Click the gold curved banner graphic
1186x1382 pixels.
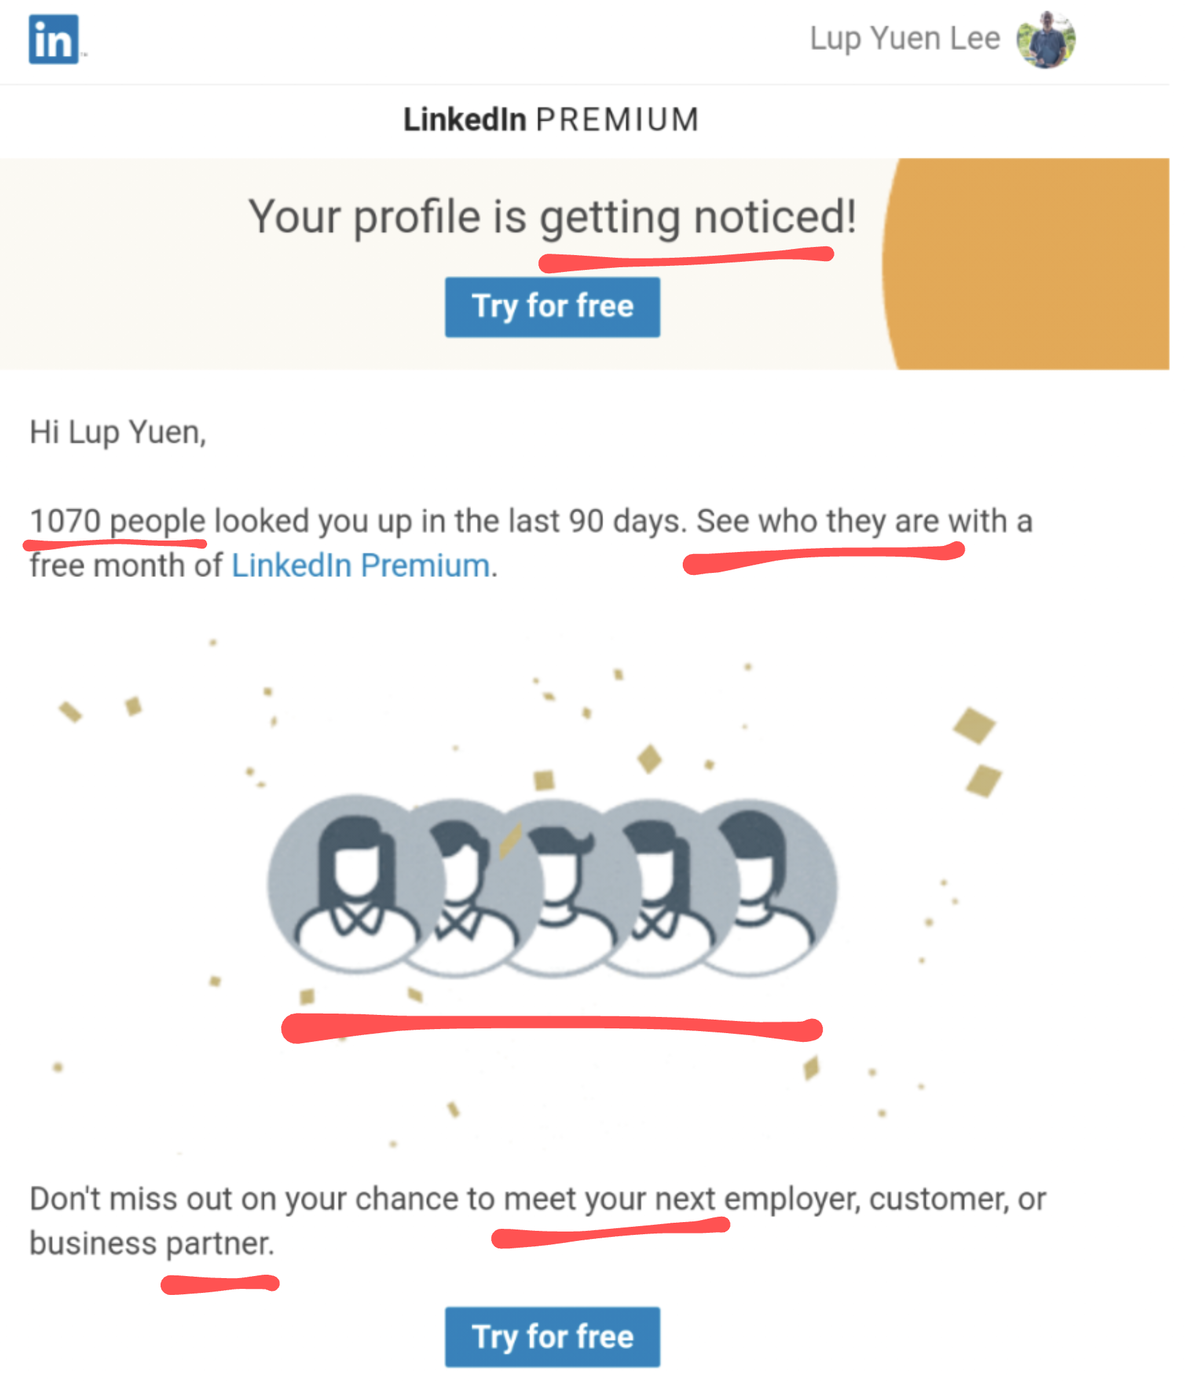(1030, 264)
